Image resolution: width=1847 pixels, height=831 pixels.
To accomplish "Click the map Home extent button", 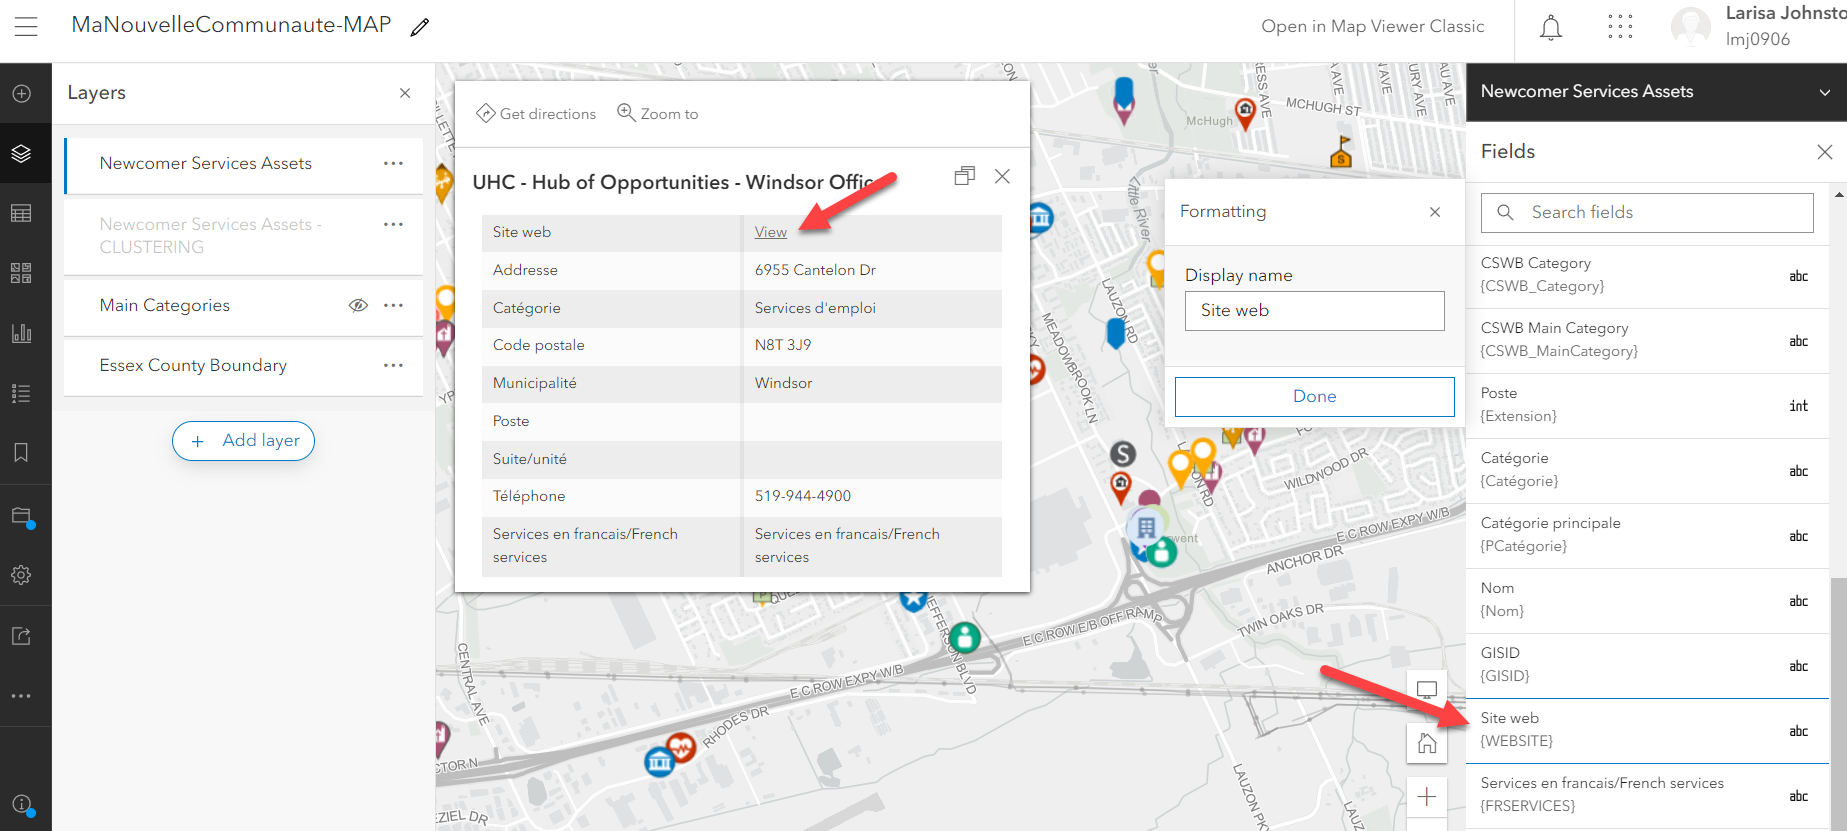I will (x=1427, y=743).
